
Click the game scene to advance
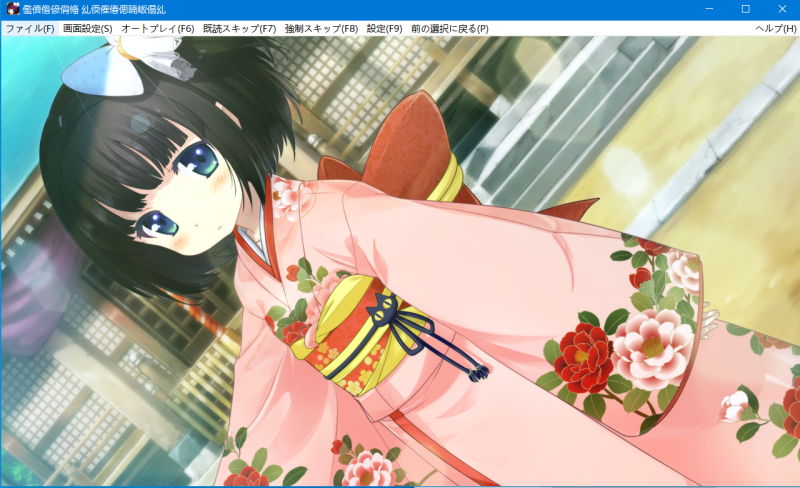tap(400, 261)
